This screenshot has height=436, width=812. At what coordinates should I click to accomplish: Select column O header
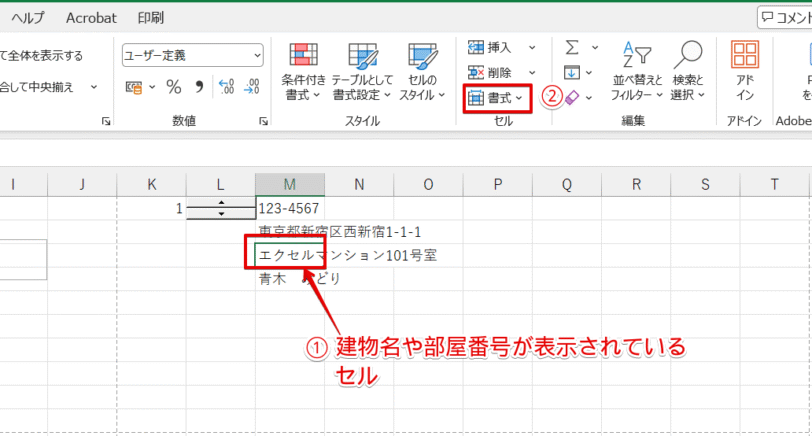pyautogui.click(x=428, y=184)
